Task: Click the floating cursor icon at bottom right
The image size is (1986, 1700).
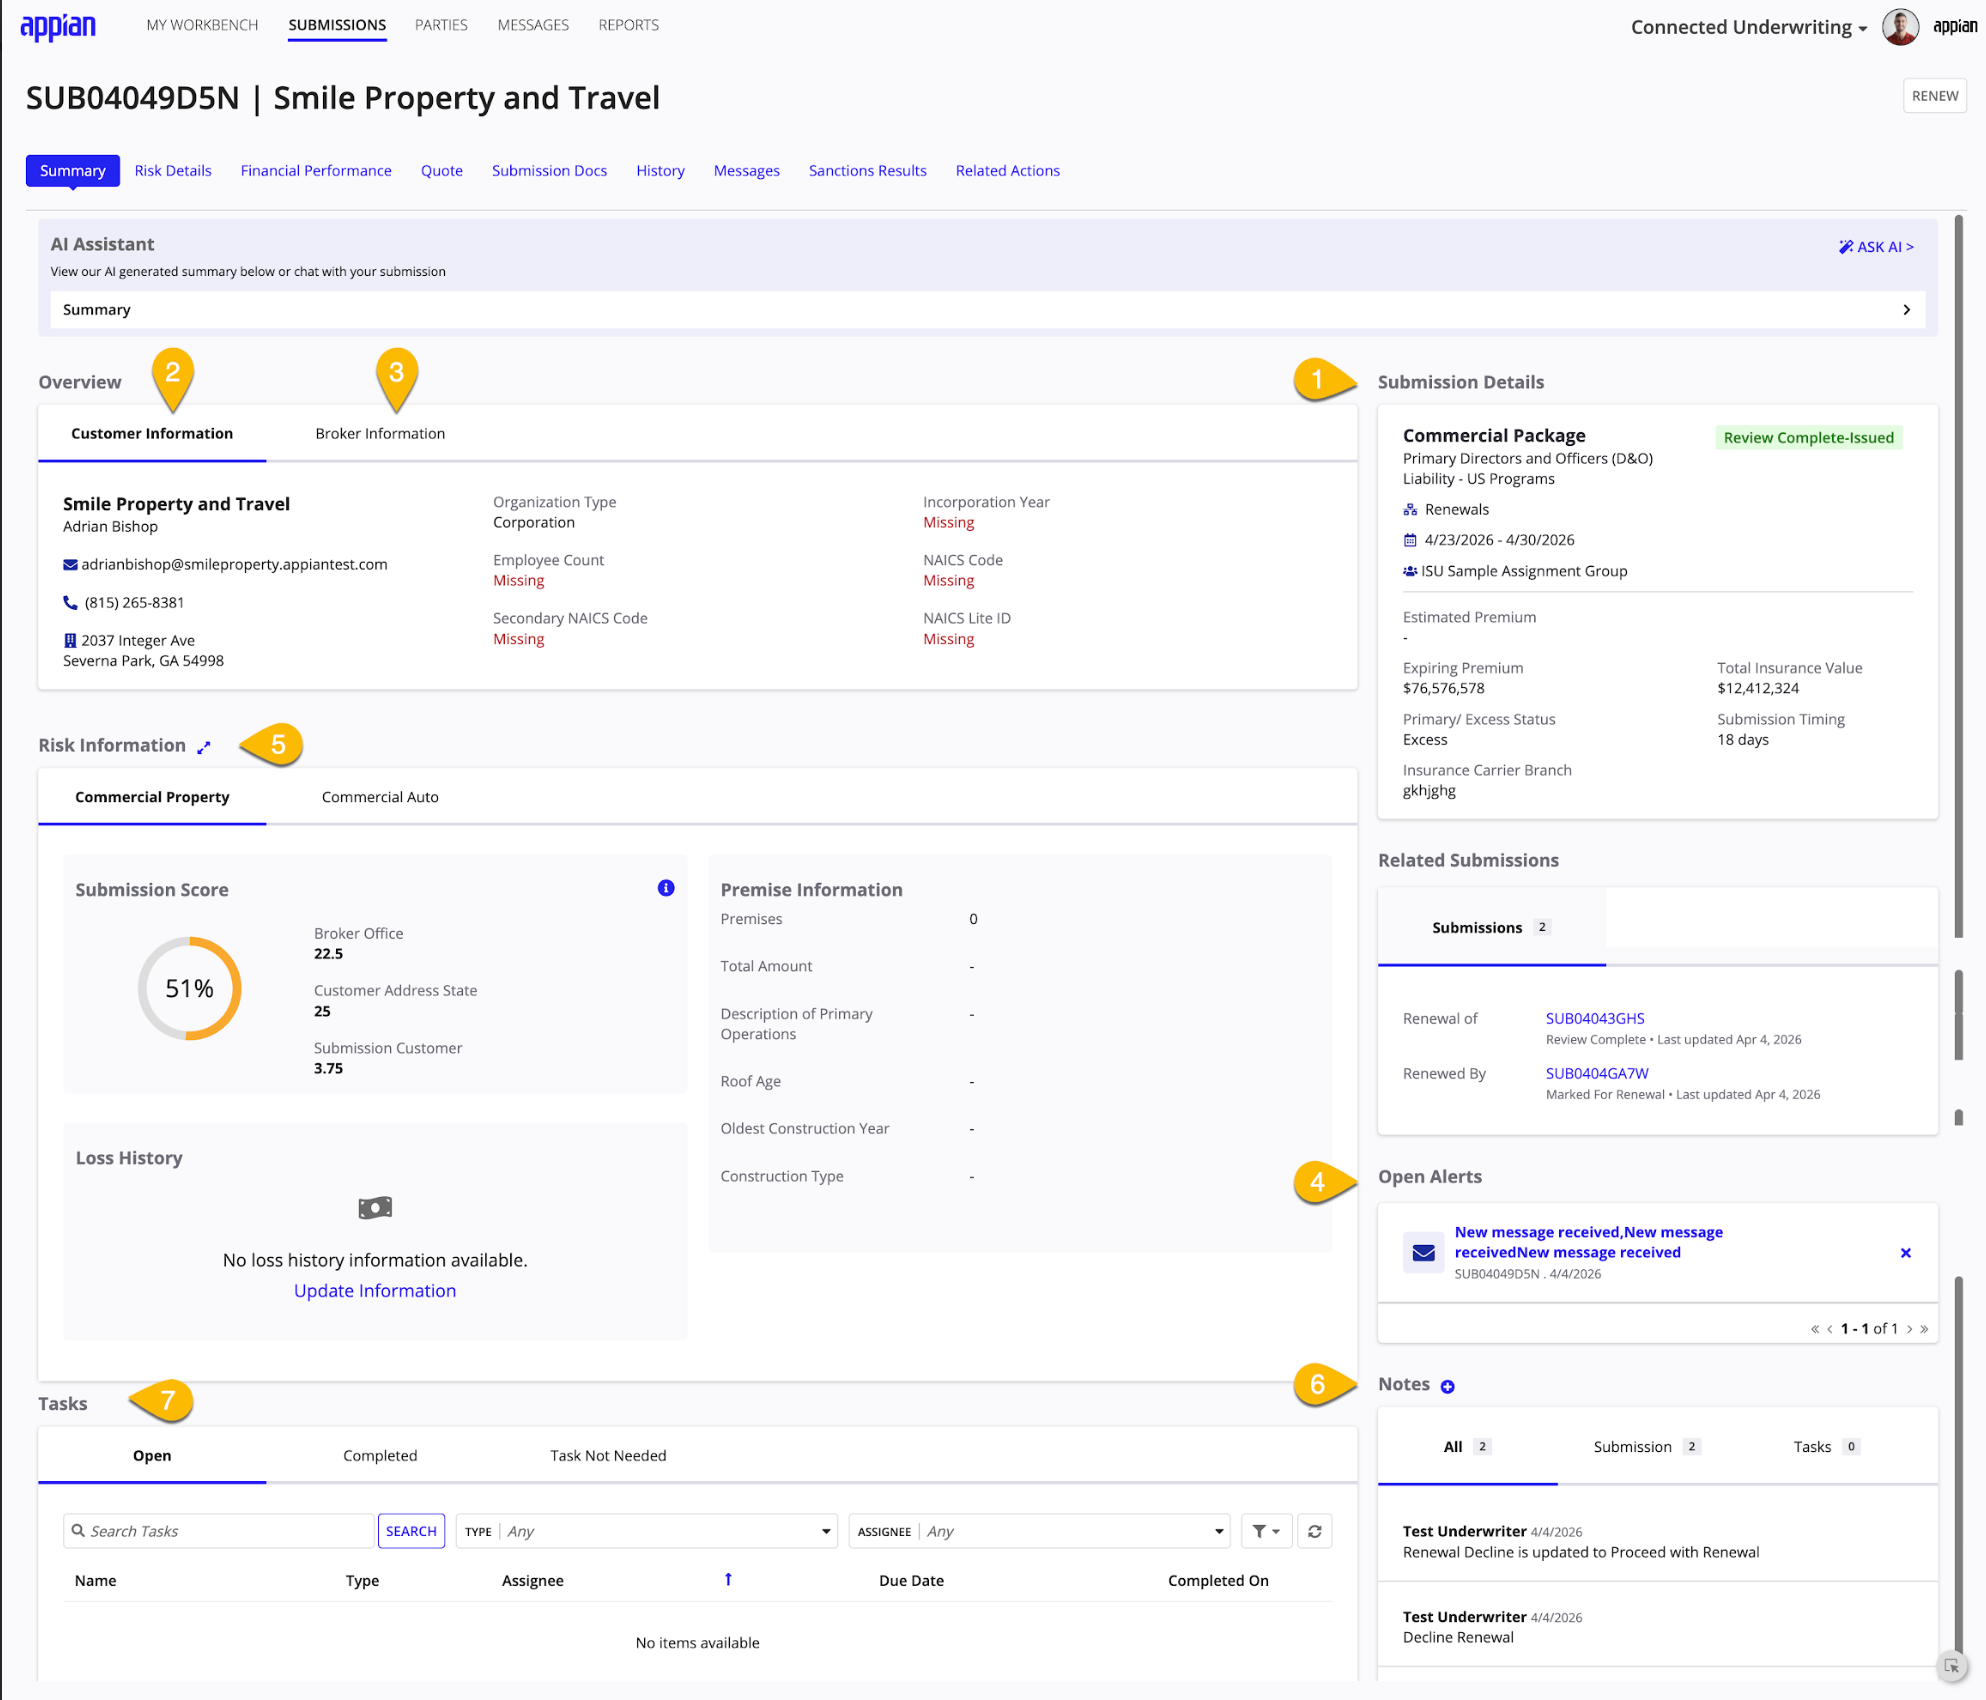Action: pos(1951,1666)
